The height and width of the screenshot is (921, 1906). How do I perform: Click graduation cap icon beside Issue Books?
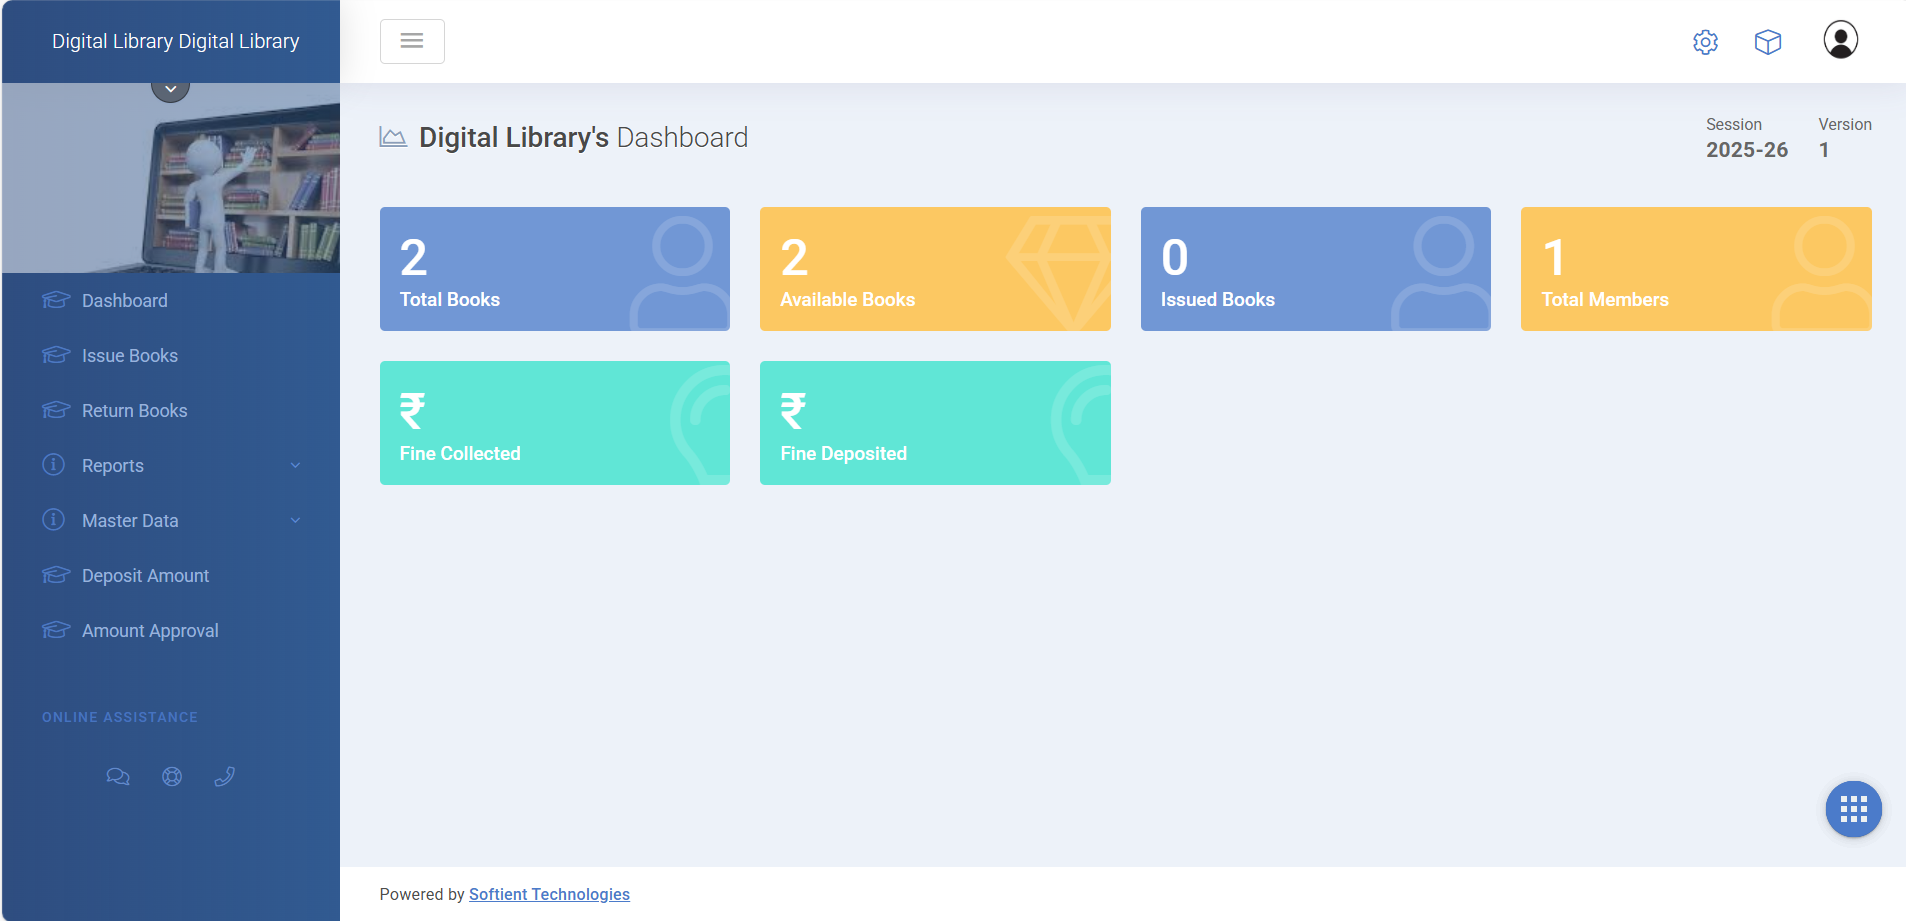[56, 355]
